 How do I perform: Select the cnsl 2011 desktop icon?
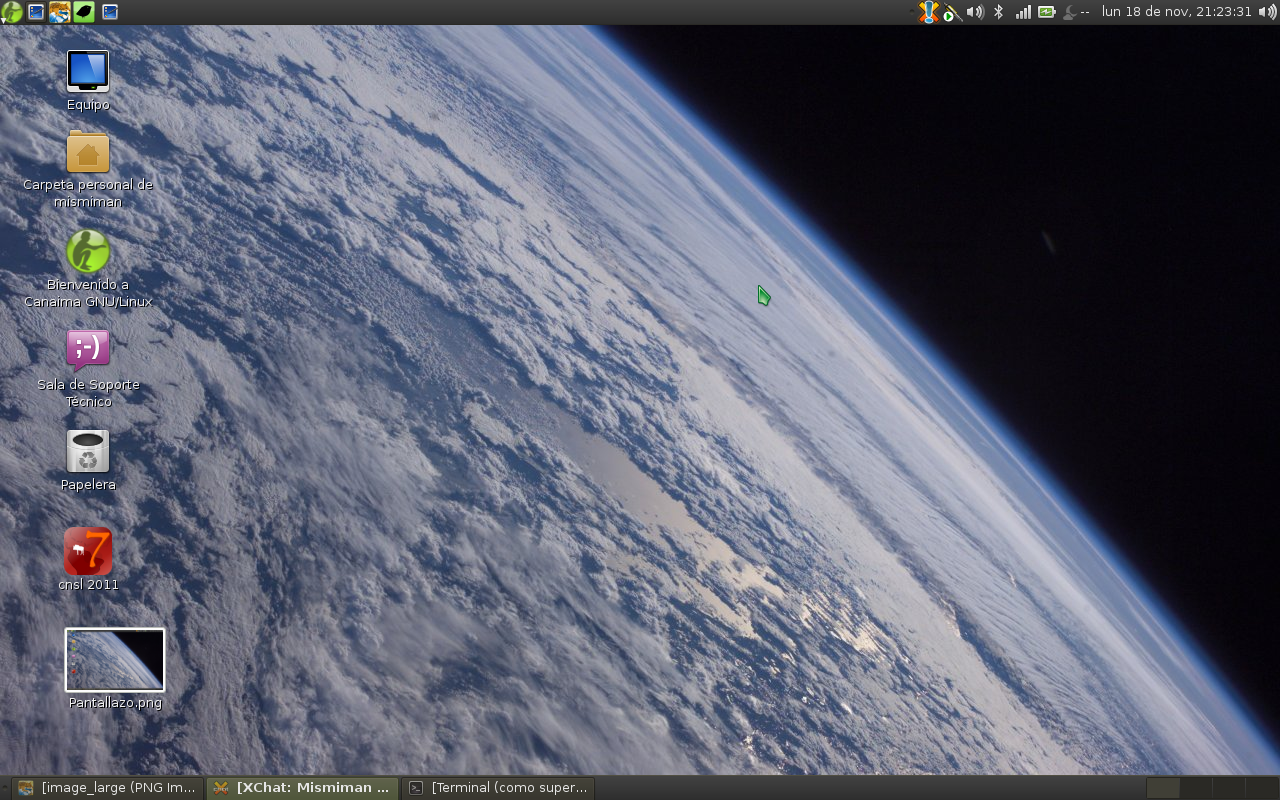click(x=88, y=560)
